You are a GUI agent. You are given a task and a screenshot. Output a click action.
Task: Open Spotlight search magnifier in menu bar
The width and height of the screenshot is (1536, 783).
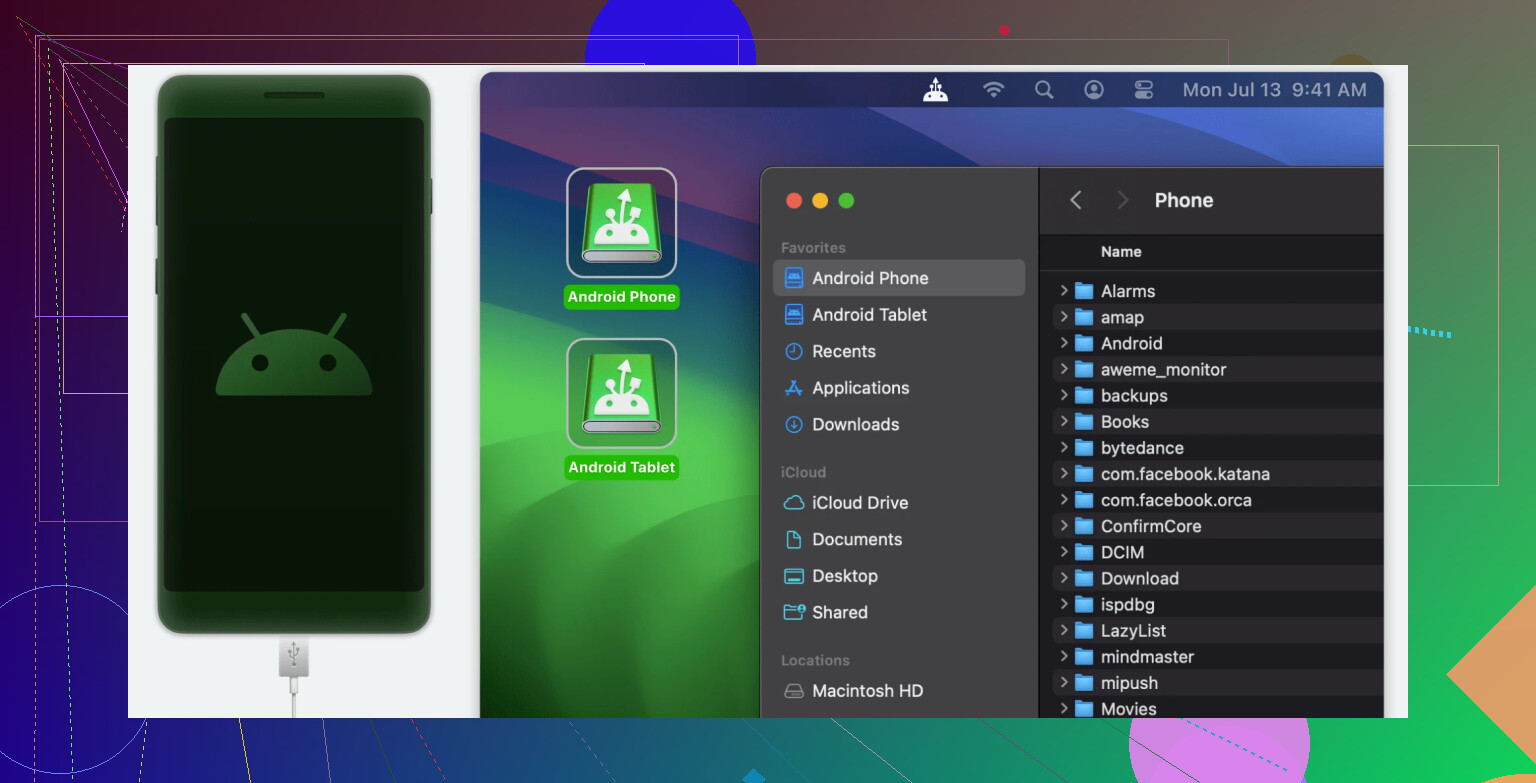[1044, 90]
